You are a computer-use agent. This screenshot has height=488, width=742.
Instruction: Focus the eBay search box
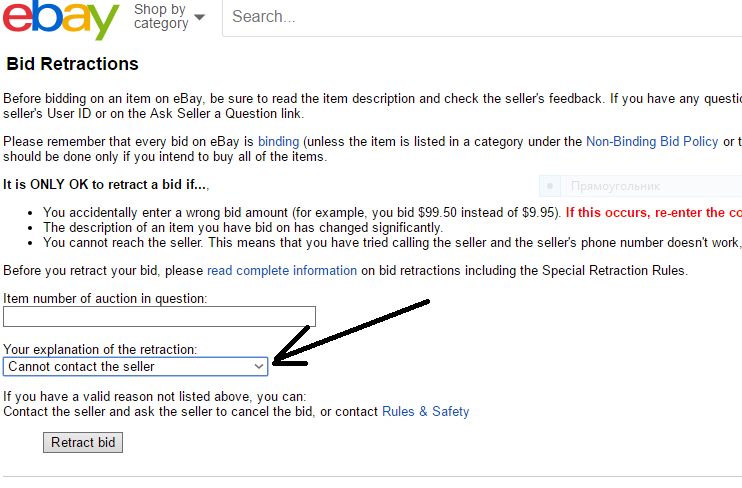[480, 17]
